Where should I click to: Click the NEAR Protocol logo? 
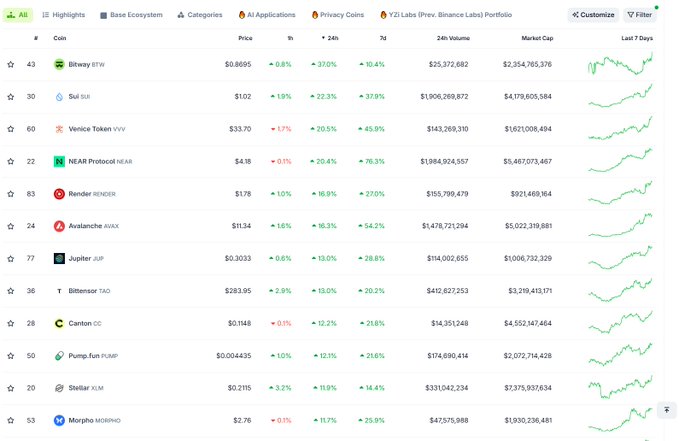point(59,162)
